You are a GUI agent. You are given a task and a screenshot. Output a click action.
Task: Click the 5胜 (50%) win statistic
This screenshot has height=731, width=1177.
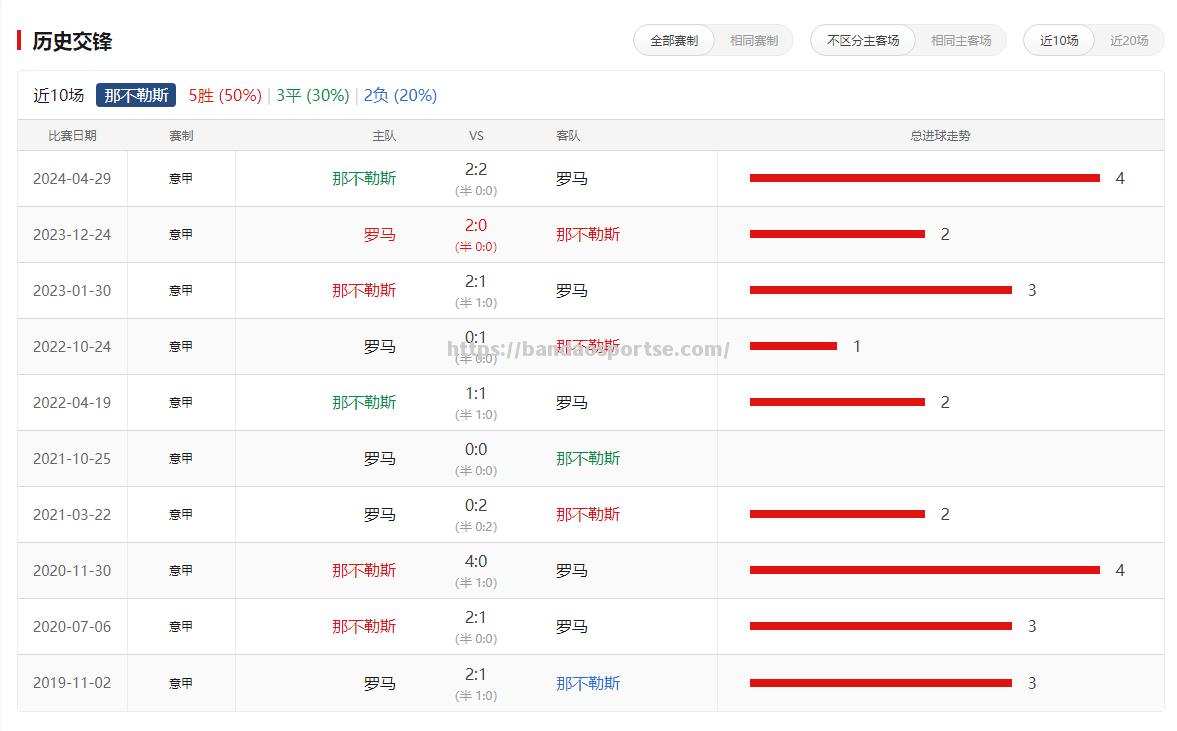[224, 95]
